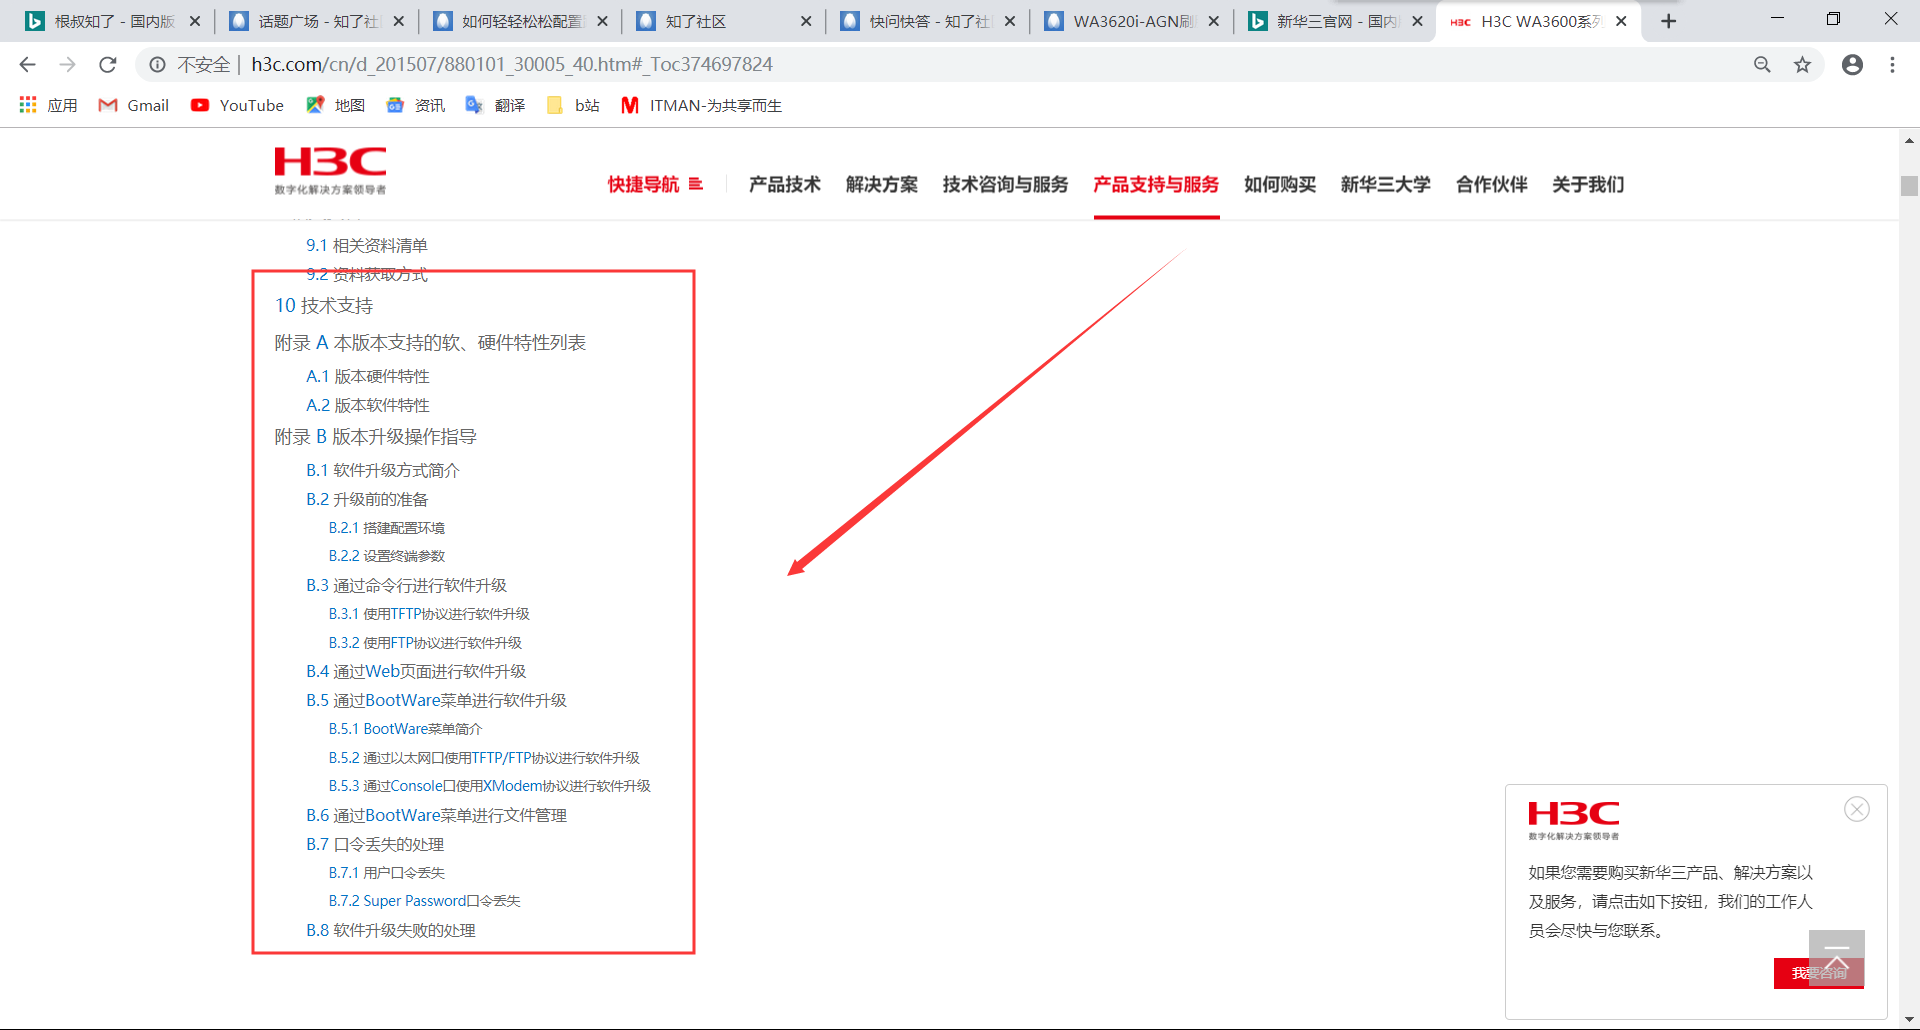Click the H3C logo in the header
The width and height of the screenshot is (1920, 1030).
tap(330, 171)
